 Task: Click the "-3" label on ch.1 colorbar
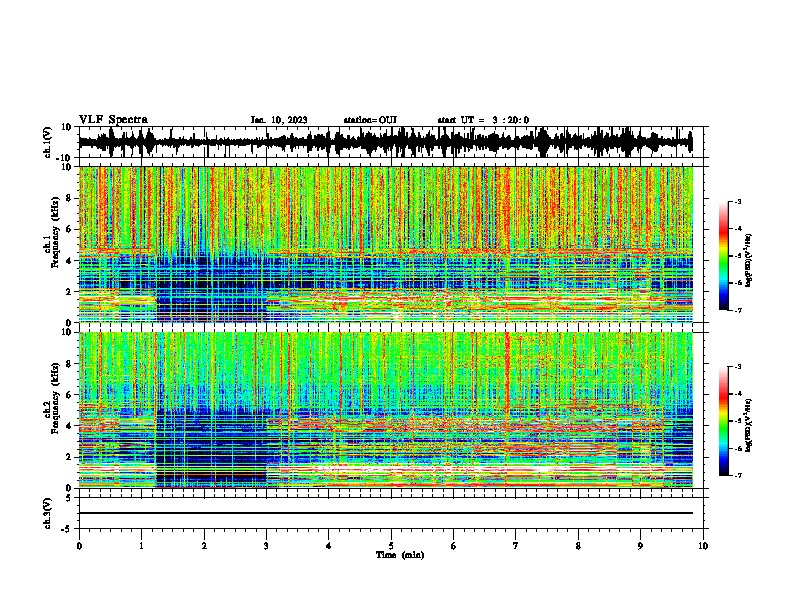(x=738, y=202)
